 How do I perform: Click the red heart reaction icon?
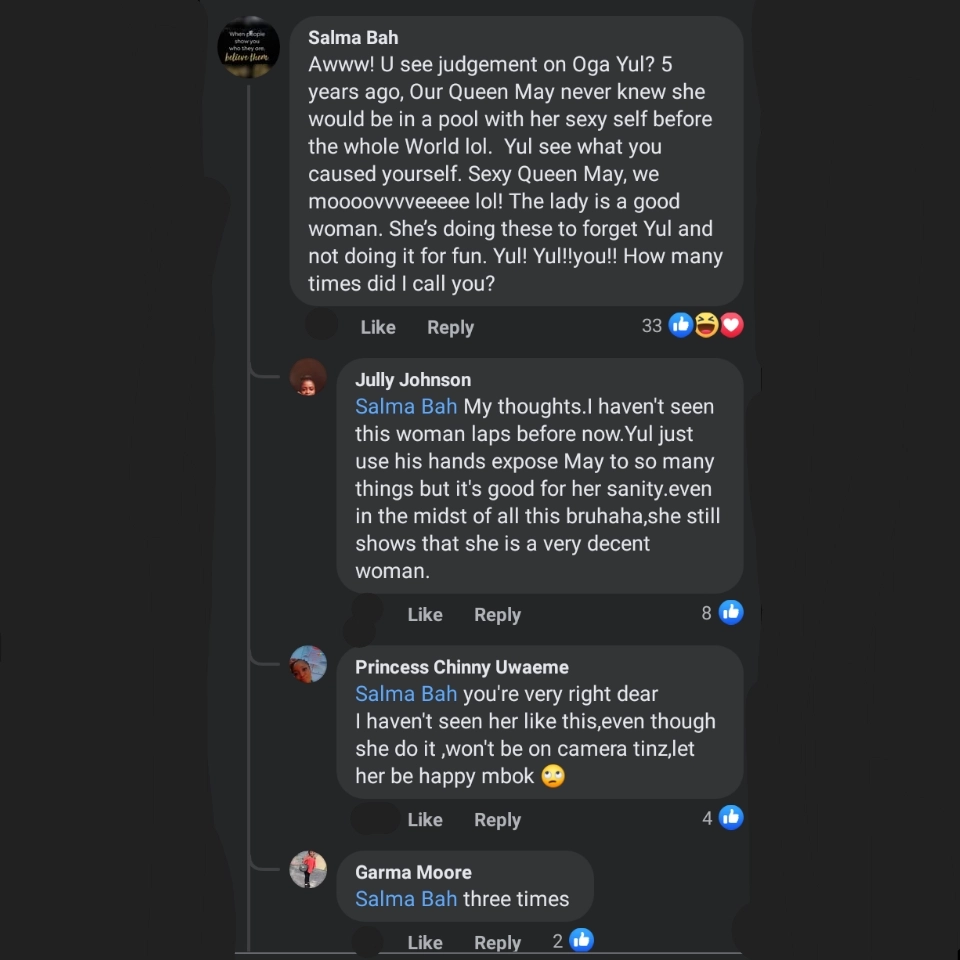pyautogui.click(x=732, y=325)
